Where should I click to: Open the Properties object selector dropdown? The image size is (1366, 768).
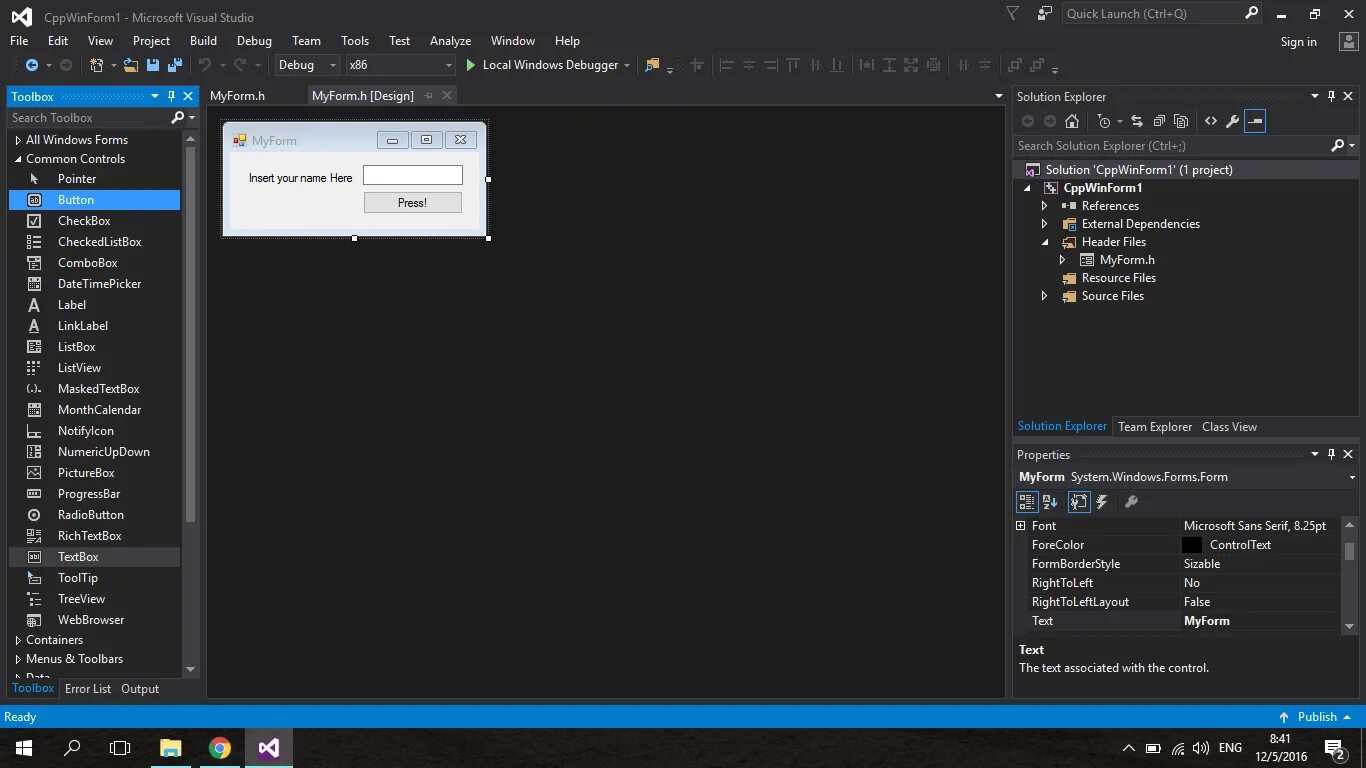[x=1352, y=477]
